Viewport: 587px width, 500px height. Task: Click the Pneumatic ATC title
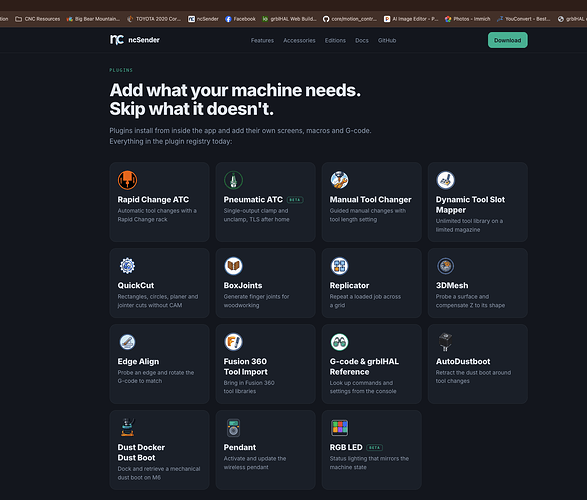[x=253, y=199]
